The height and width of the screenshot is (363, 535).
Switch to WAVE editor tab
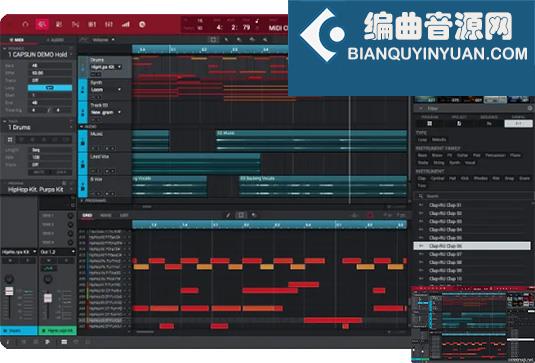pos(106,215)
